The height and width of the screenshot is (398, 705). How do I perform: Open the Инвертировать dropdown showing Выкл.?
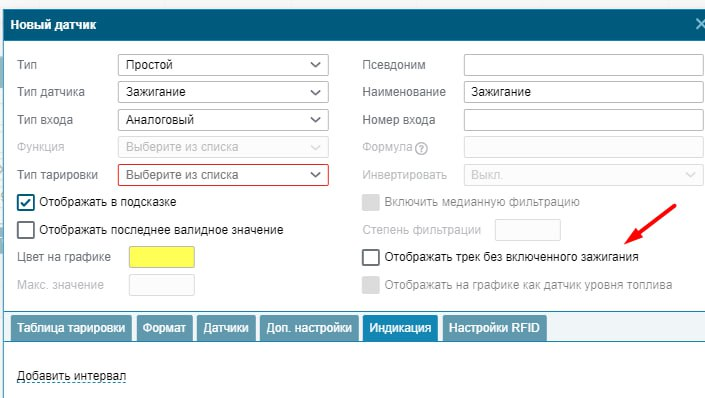[583, 175]
